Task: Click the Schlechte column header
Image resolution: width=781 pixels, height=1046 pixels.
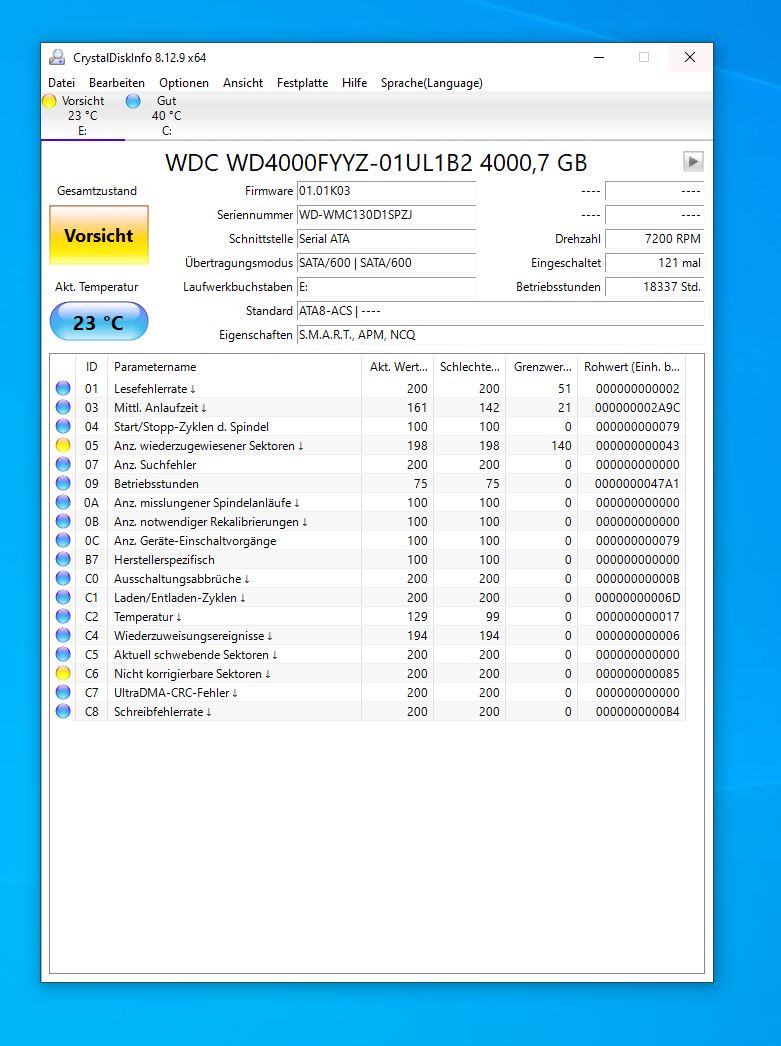Action: [470, 367]
